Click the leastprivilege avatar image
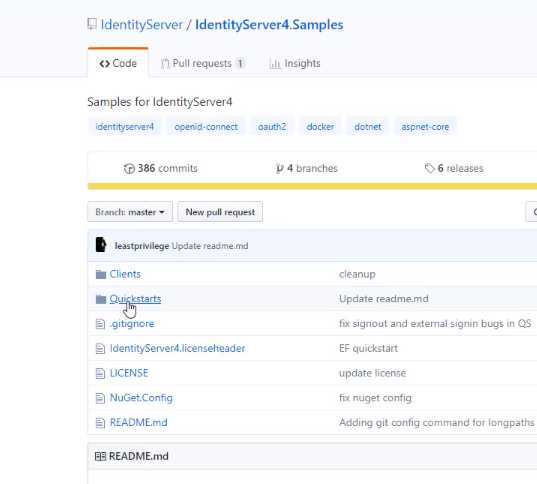The image size is (537, 484). [101, 245]
